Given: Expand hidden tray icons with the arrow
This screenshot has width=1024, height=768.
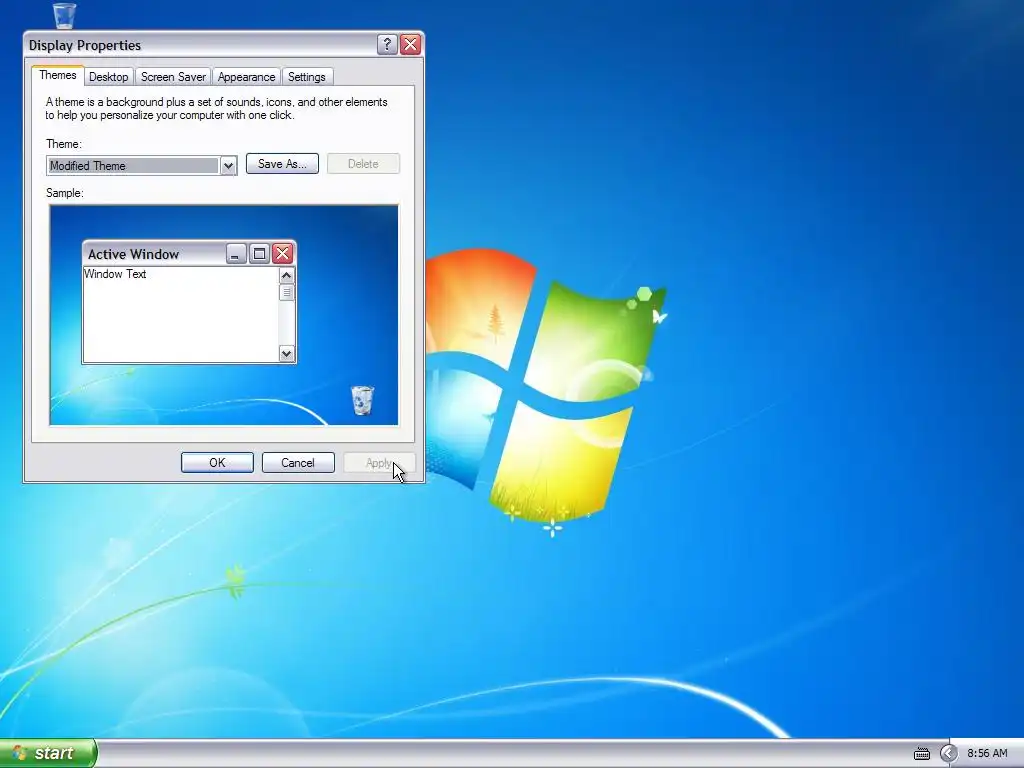Looking at the screenshot, I should (948, 754).
